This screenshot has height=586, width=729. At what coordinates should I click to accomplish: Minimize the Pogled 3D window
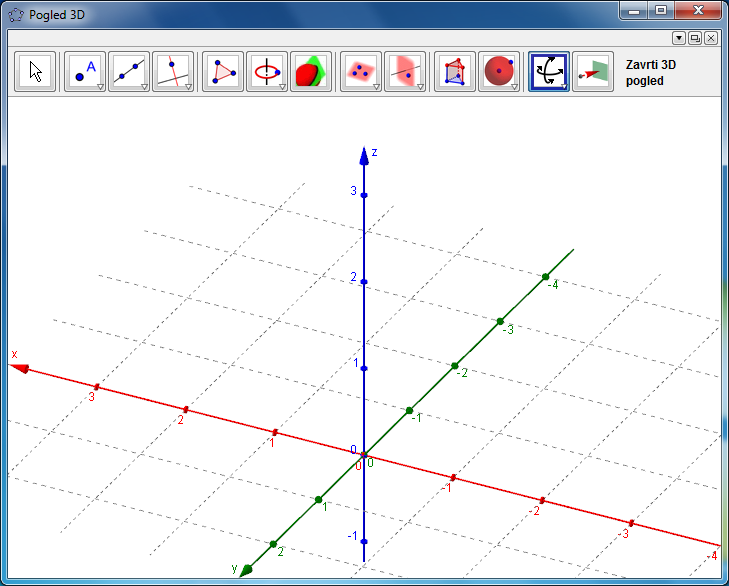pos(634,11)
